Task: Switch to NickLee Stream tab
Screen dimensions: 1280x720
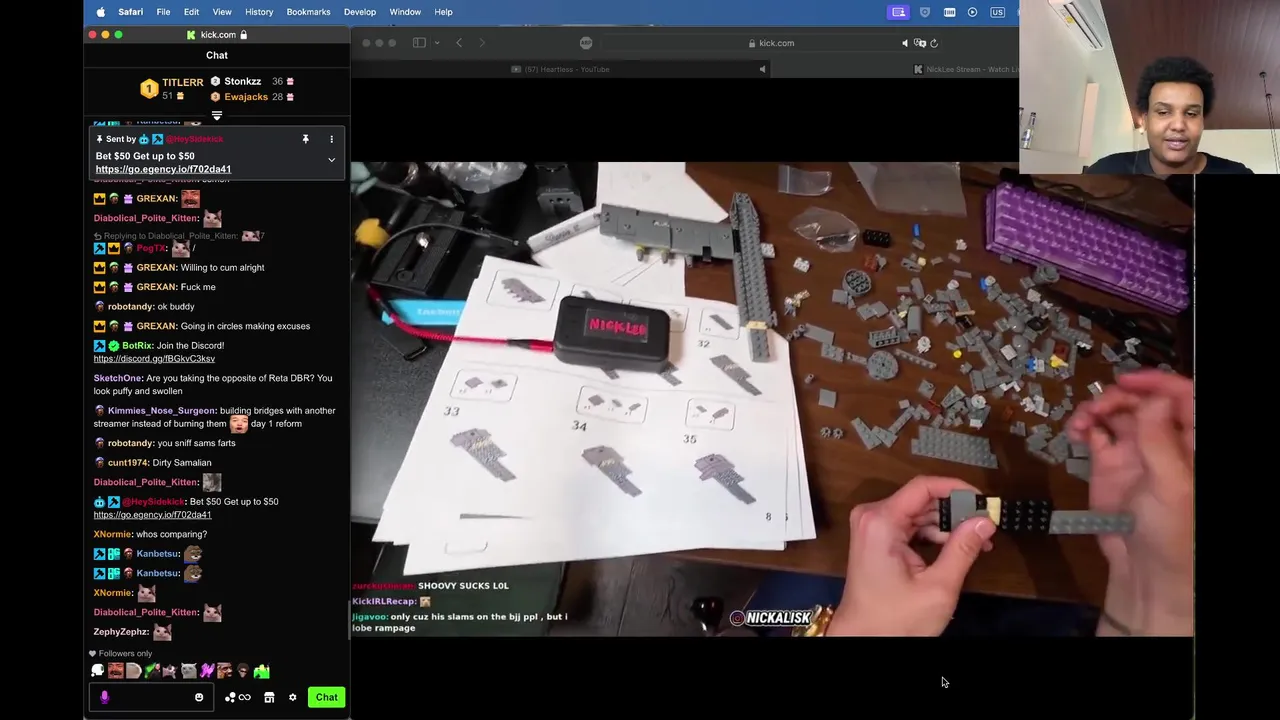Action: (x=965, y=69)
